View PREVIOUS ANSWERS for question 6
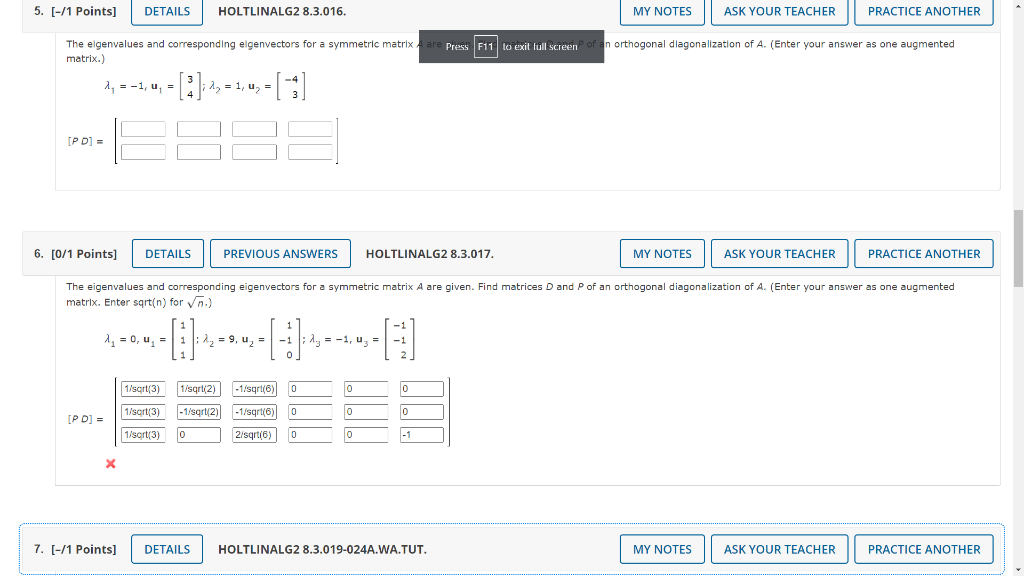The image size is (1024, 576). point(280,253)
